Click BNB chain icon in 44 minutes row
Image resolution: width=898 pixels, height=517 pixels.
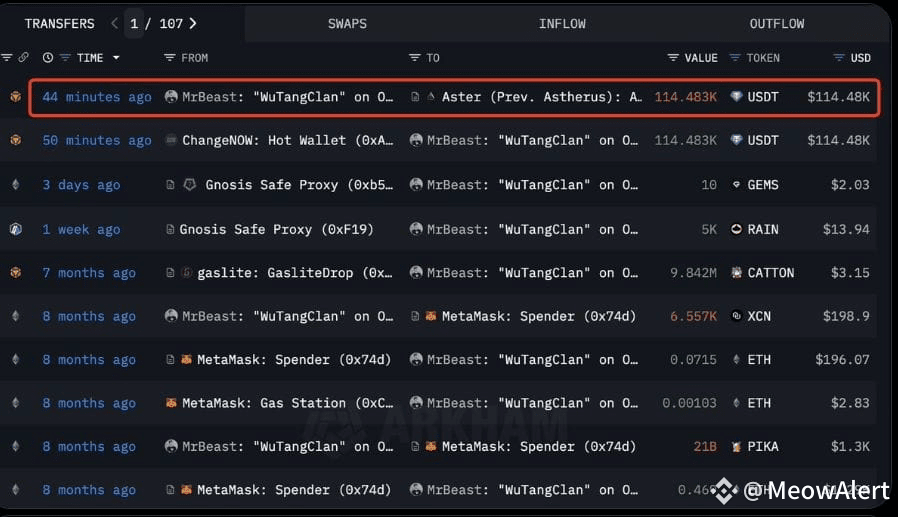pos(15,97)
